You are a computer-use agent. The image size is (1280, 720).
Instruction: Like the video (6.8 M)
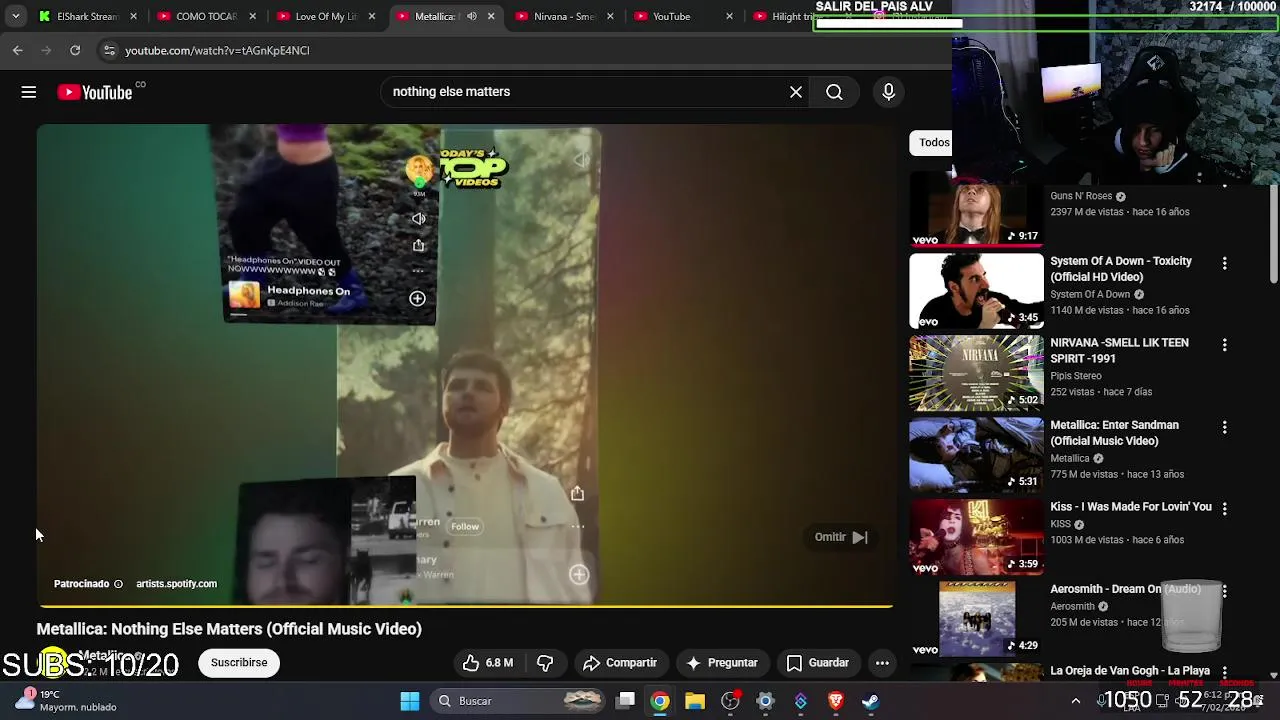click(488, 663)
